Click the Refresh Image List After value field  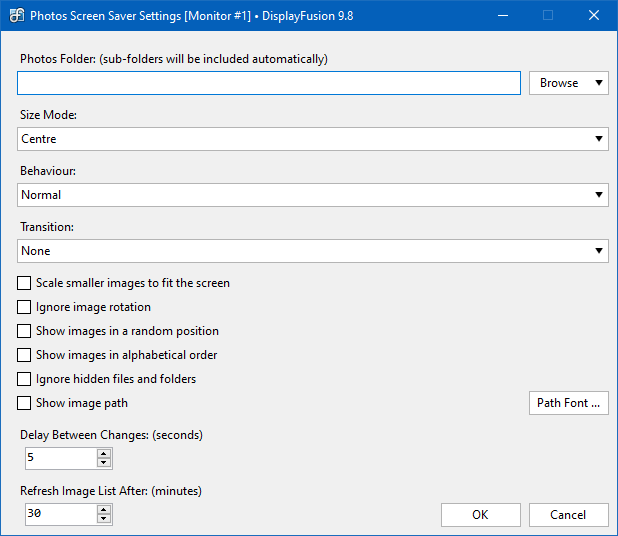coord(61,514)
